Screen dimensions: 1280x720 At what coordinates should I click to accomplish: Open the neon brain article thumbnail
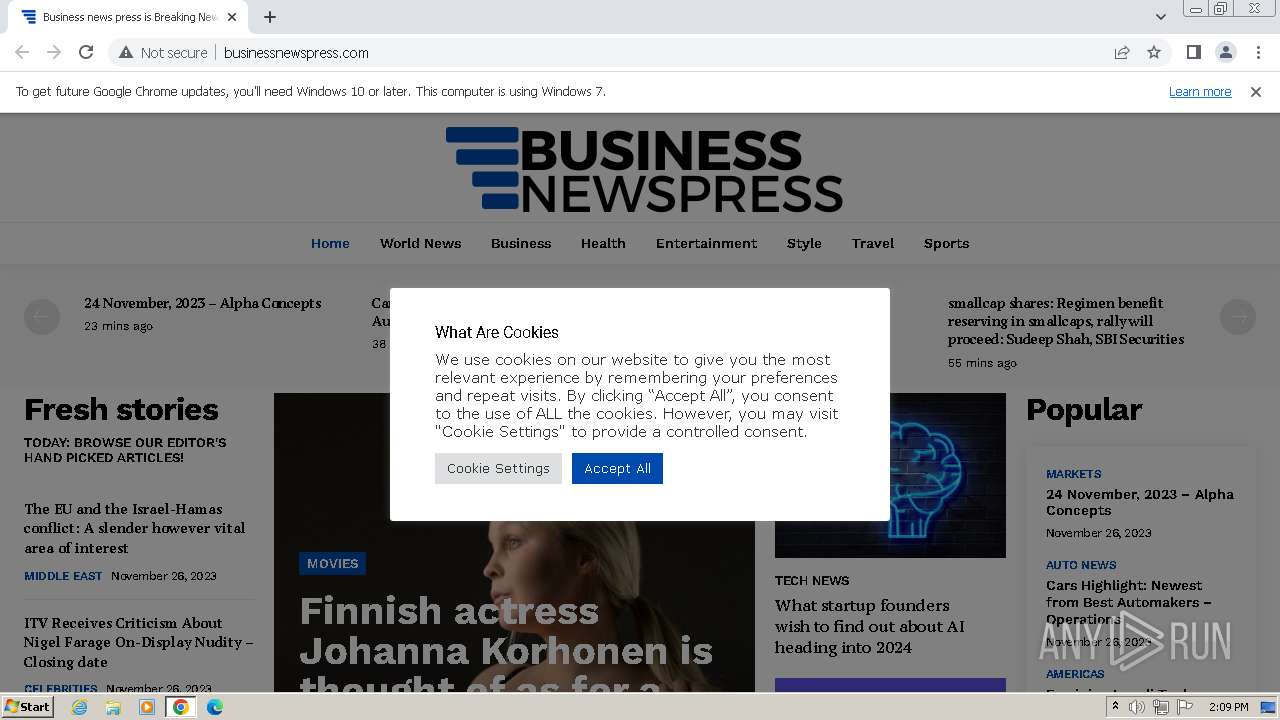890,475
